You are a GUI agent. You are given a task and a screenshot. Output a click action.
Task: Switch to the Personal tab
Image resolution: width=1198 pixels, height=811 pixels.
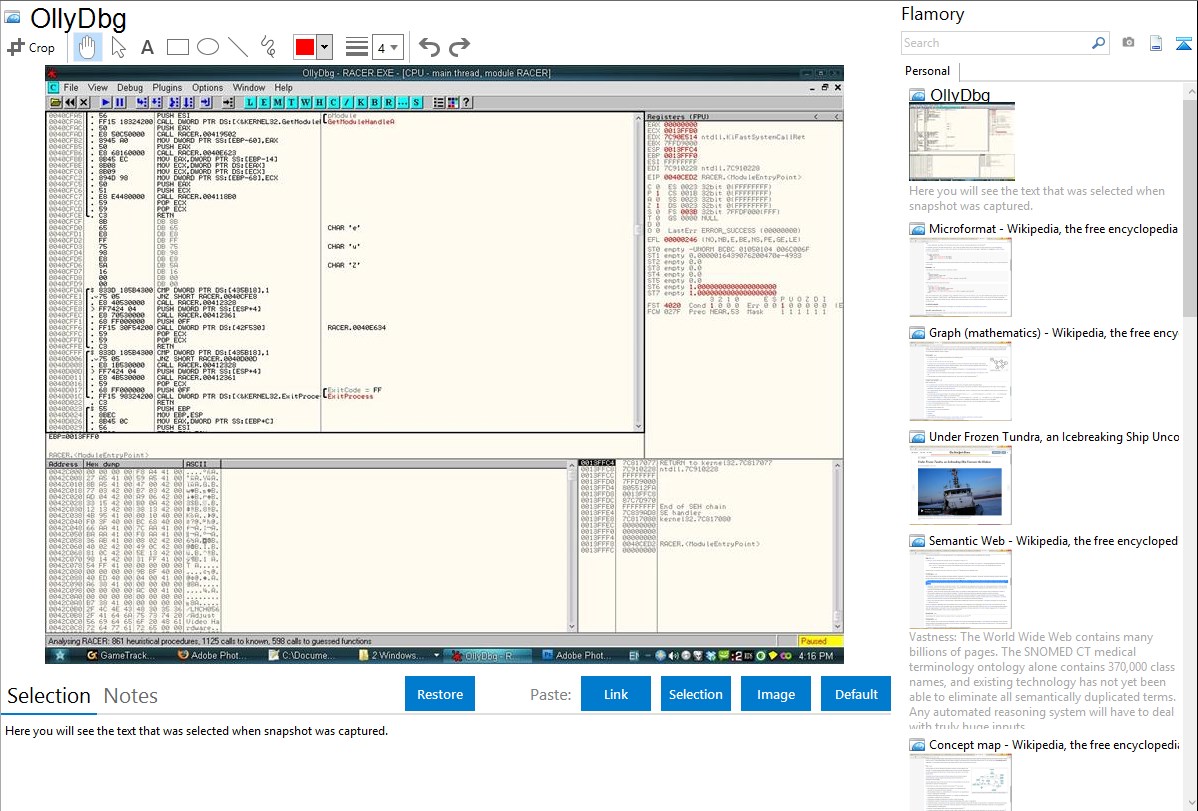click(x=927, y=71)
